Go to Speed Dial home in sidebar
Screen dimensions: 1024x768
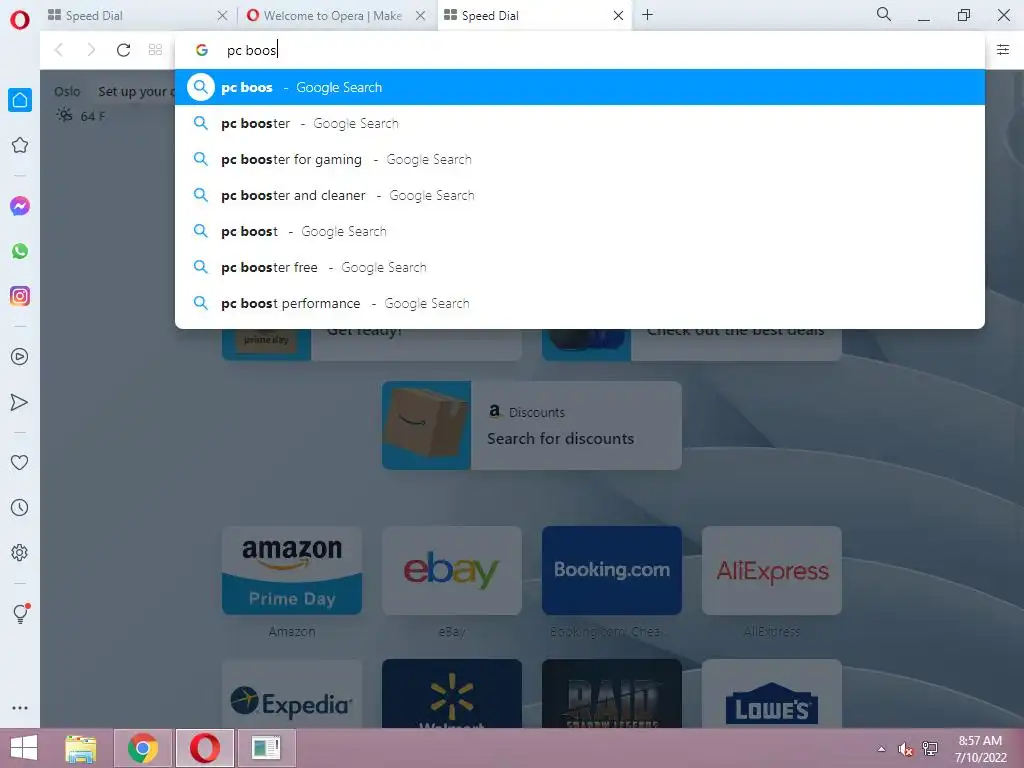pyautogui.click(x=20, y=100)
